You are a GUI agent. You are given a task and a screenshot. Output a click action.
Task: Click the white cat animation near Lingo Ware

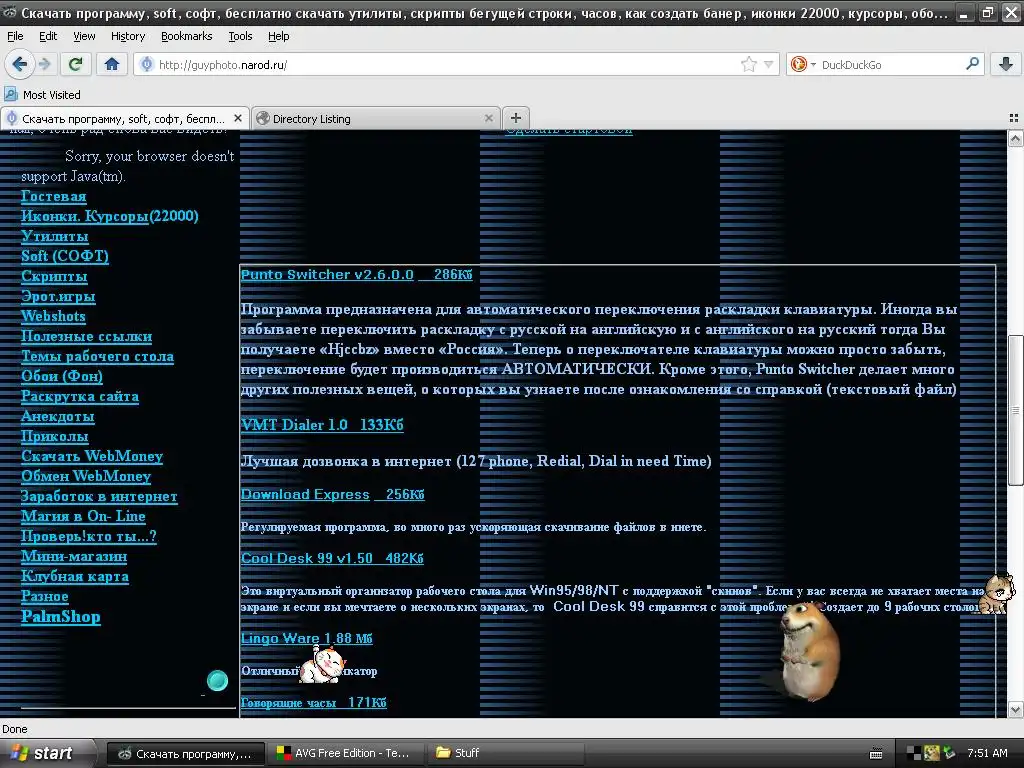(321, 665)
